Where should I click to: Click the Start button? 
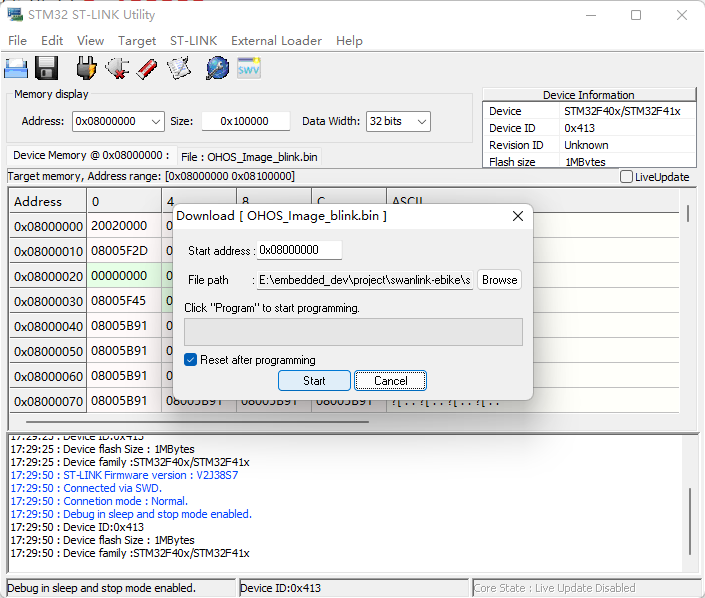pyautogui.click(x=314, y=381)
